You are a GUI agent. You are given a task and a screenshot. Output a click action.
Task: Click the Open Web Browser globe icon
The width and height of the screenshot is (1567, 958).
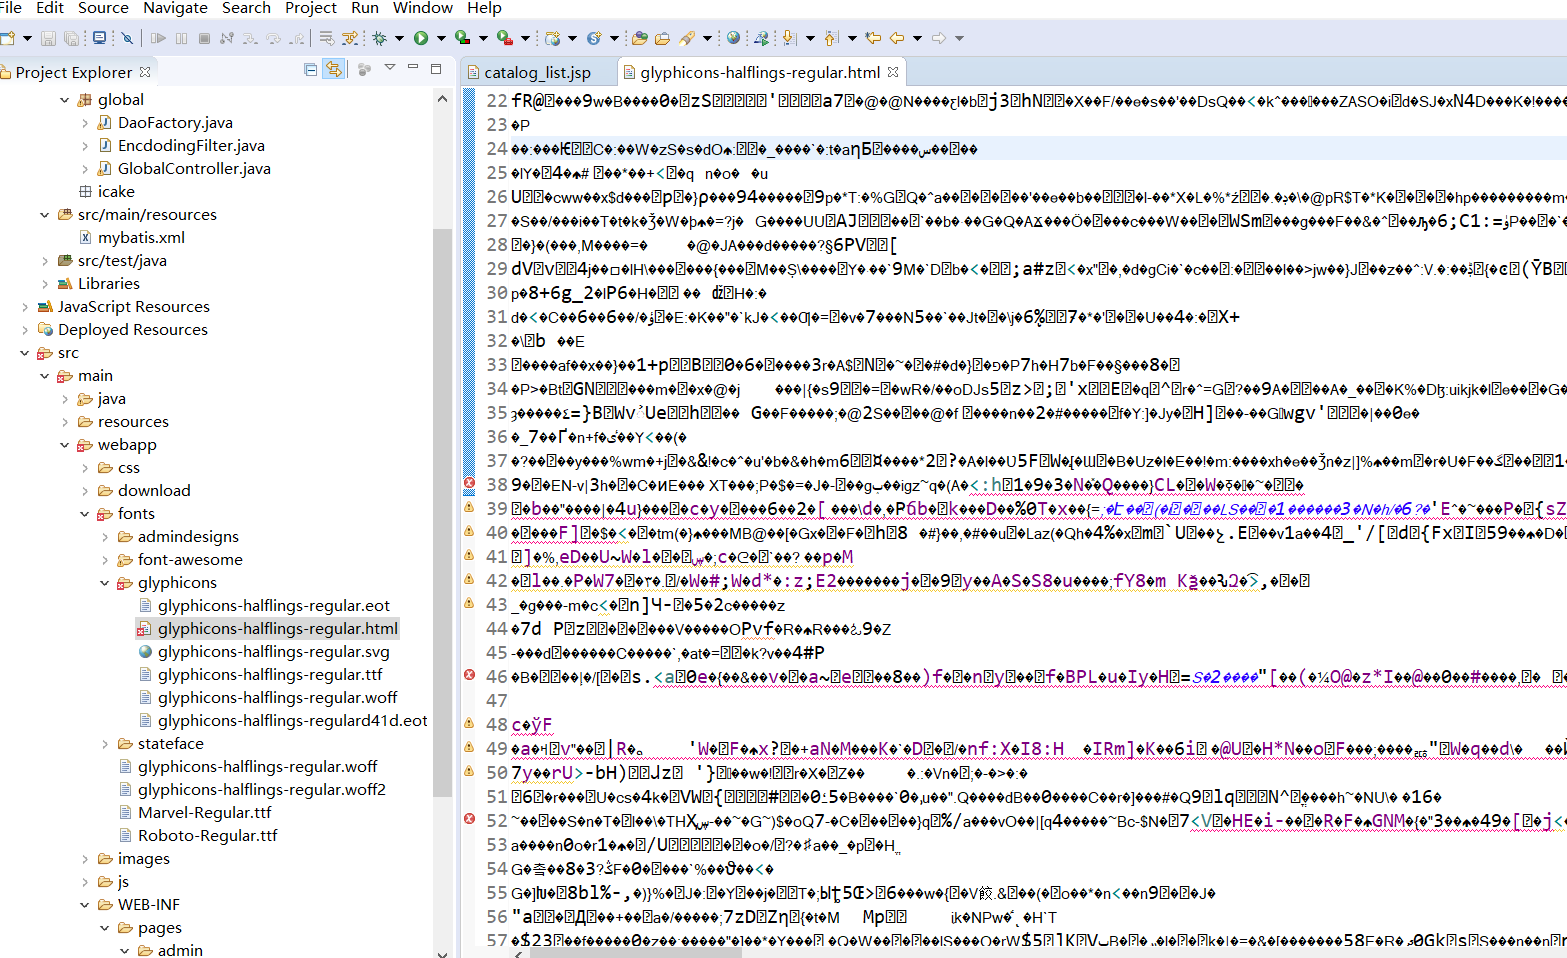[x=734, y=38]
